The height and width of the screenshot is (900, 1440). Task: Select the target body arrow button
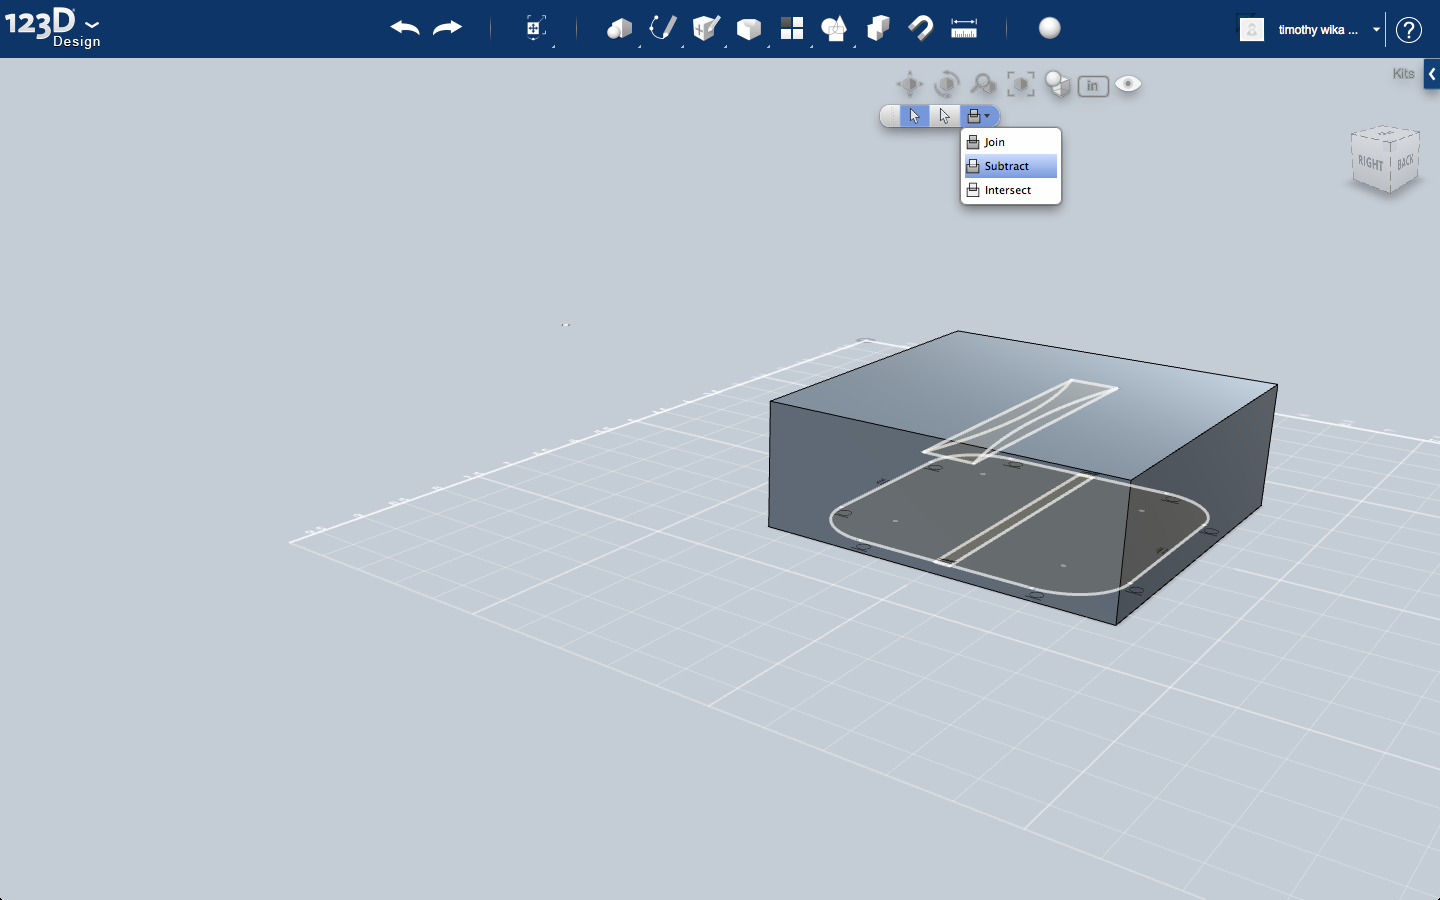click(x=914, y=116)
